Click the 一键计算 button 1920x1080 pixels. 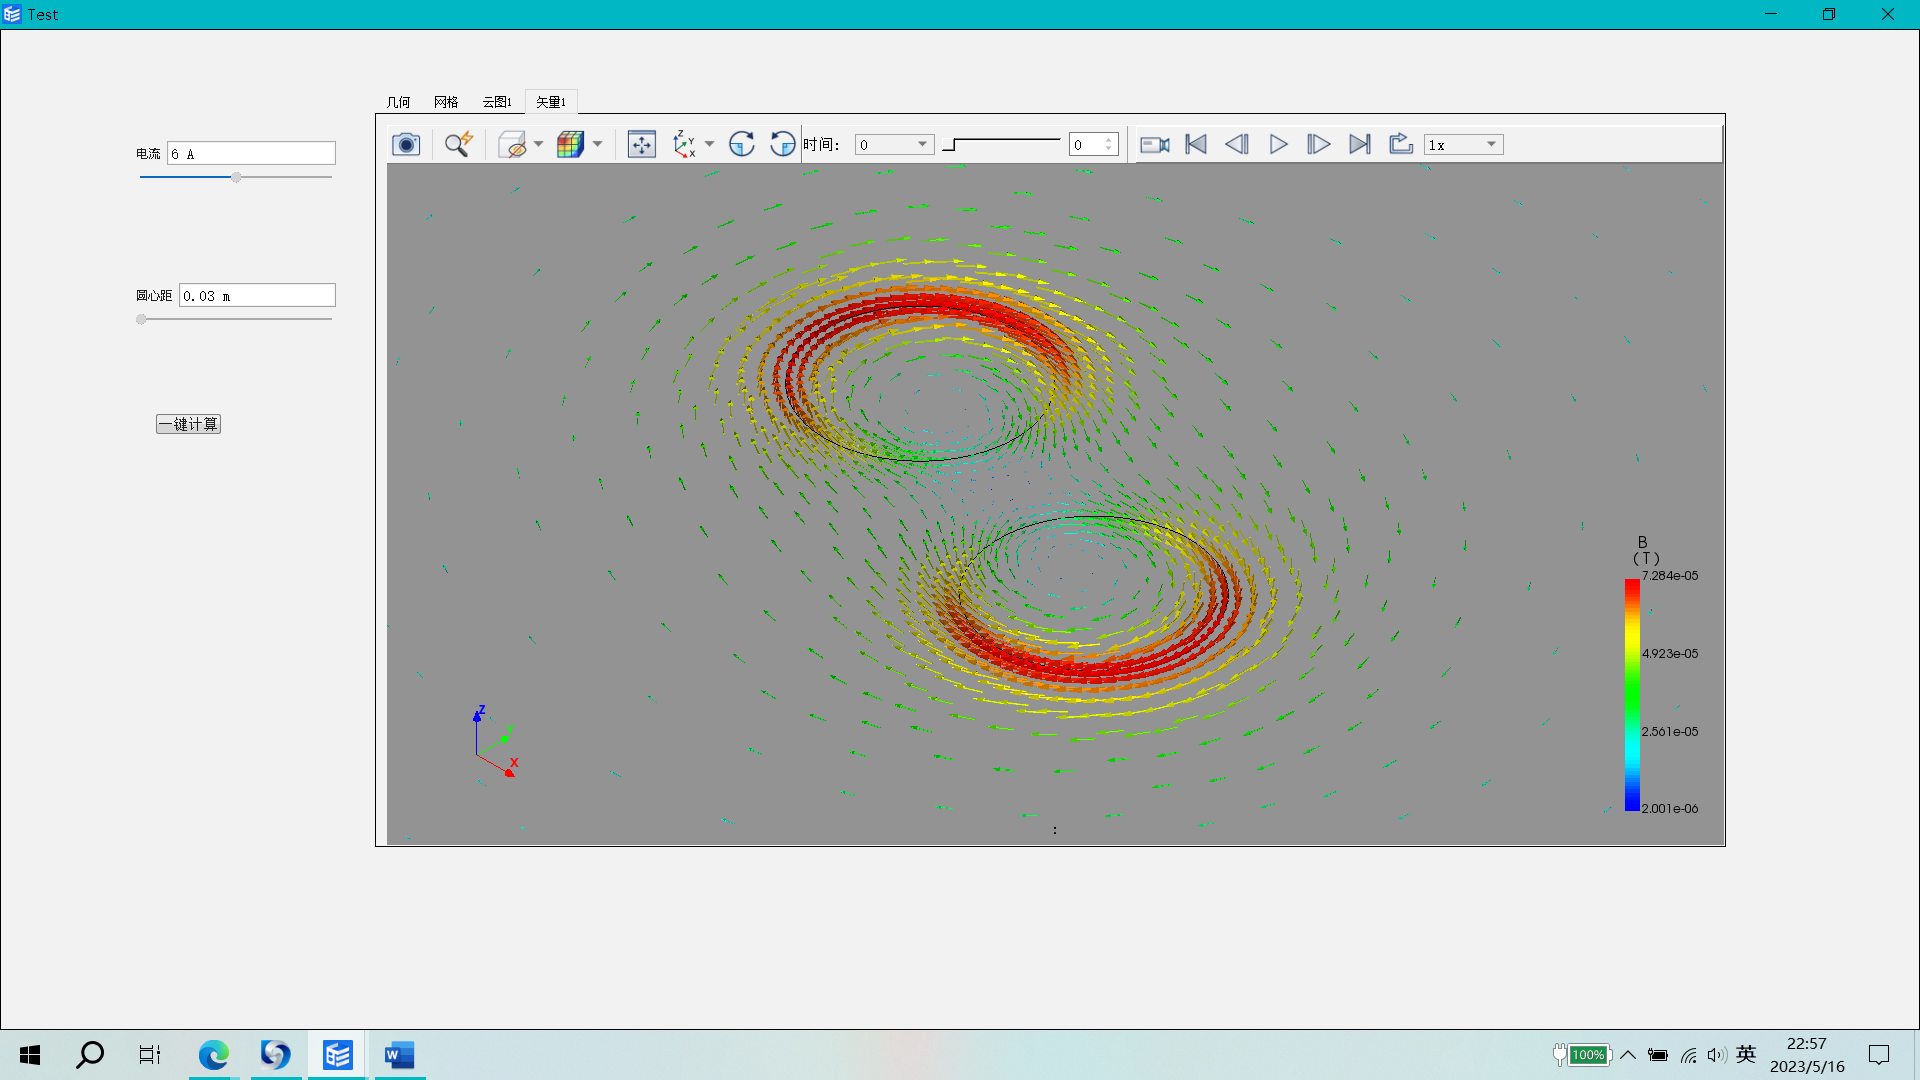coord(188,424)
